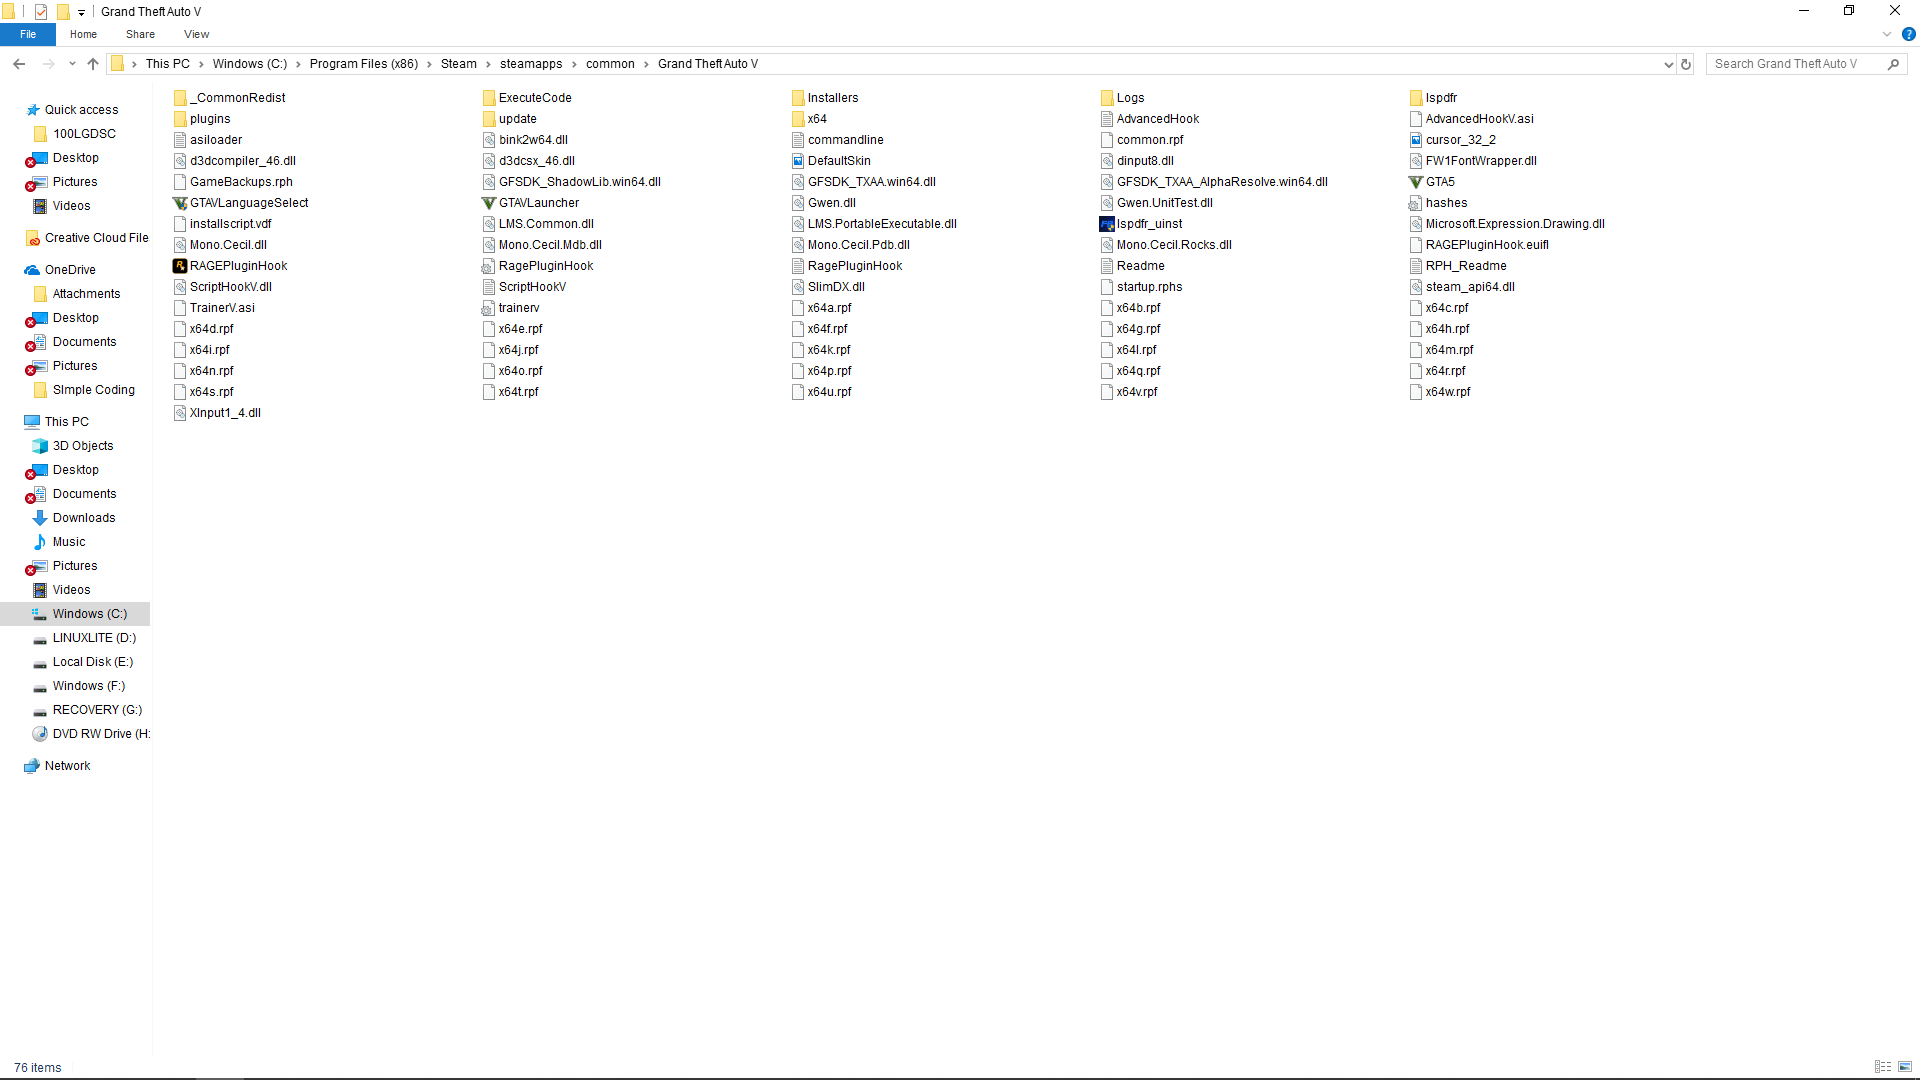Switch to details view layout
This screenshot has height=1080, width=1920.
[x=1883, y=1067]
